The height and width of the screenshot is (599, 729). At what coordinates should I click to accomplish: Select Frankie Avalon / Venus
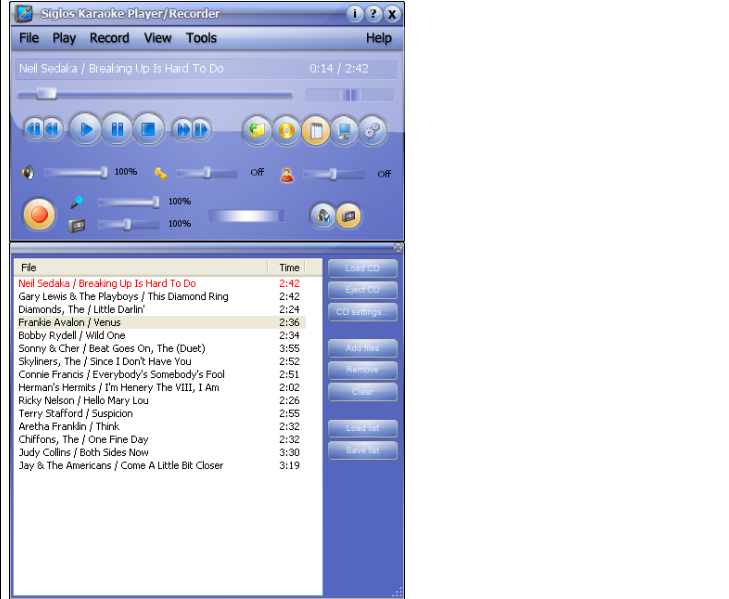(x=161, y=322)
